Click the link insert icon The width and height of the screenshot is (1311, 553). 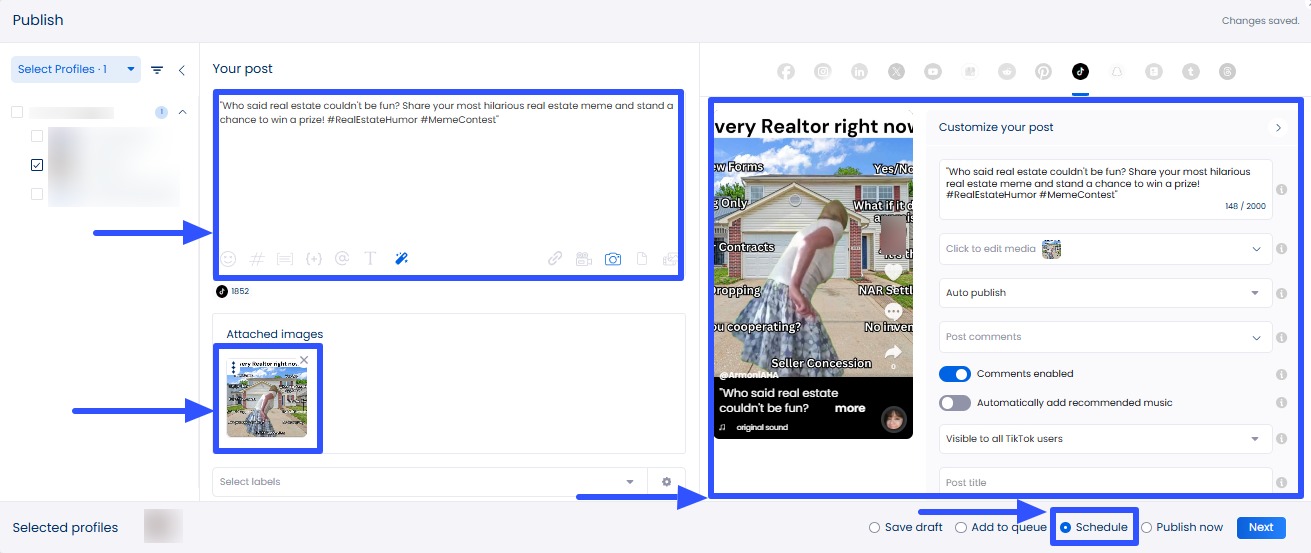[x=555, y=259]
